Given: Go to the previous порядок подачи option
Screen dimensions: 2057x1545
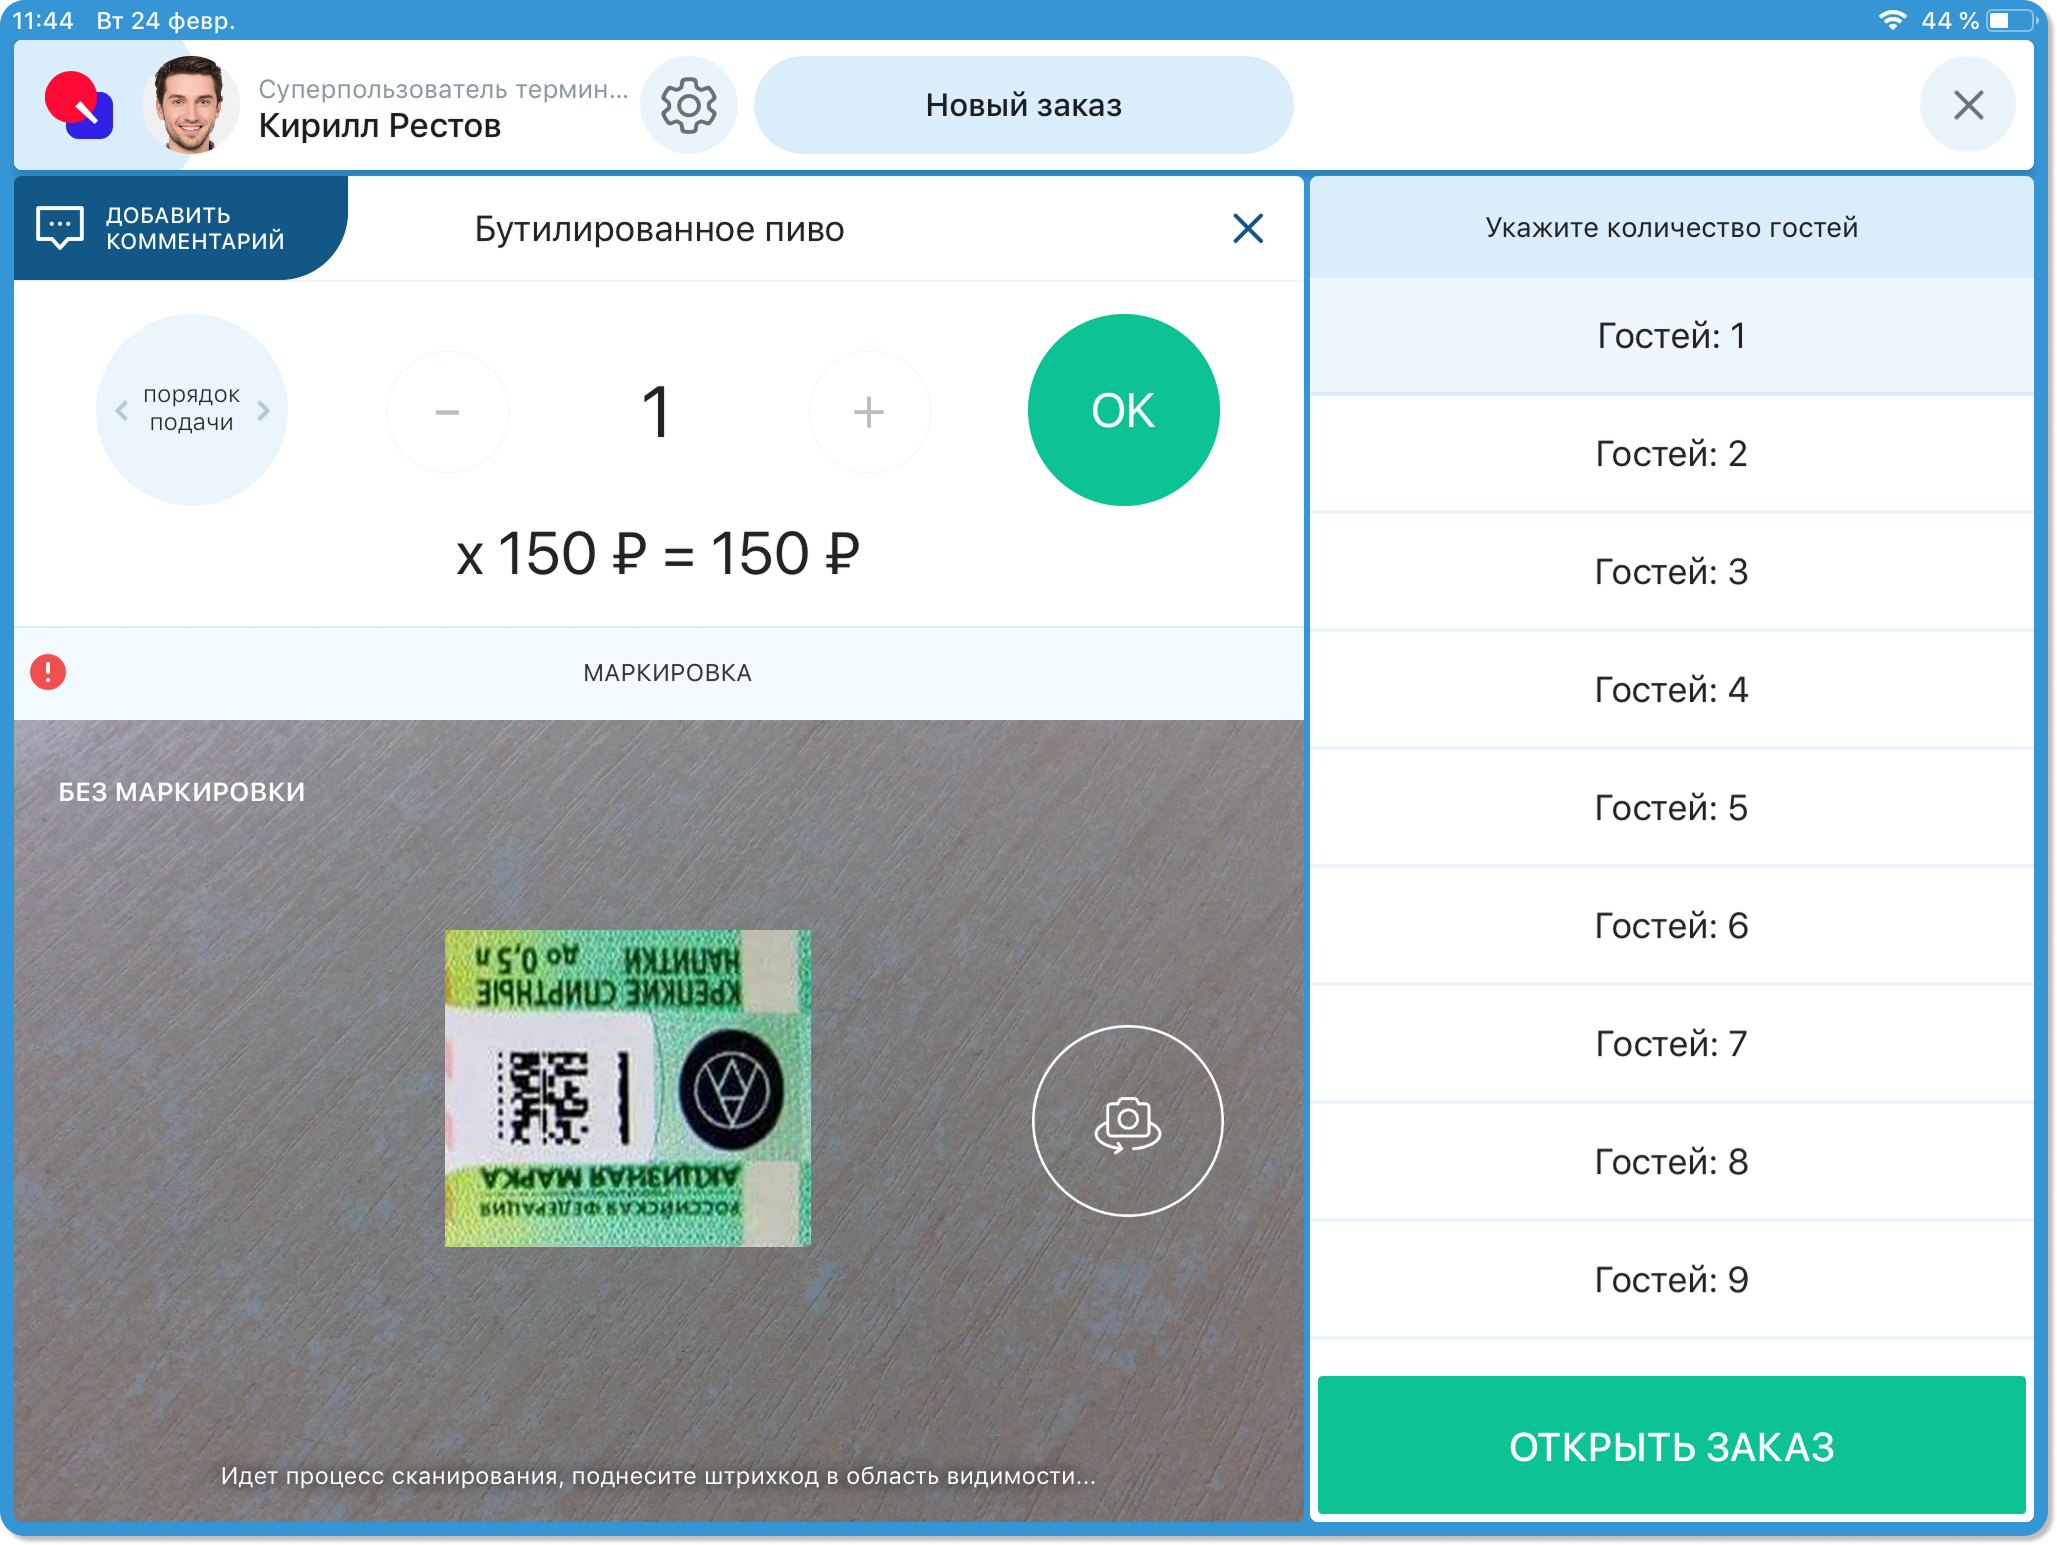Looking at the screenshot, I should pos(122,410).
